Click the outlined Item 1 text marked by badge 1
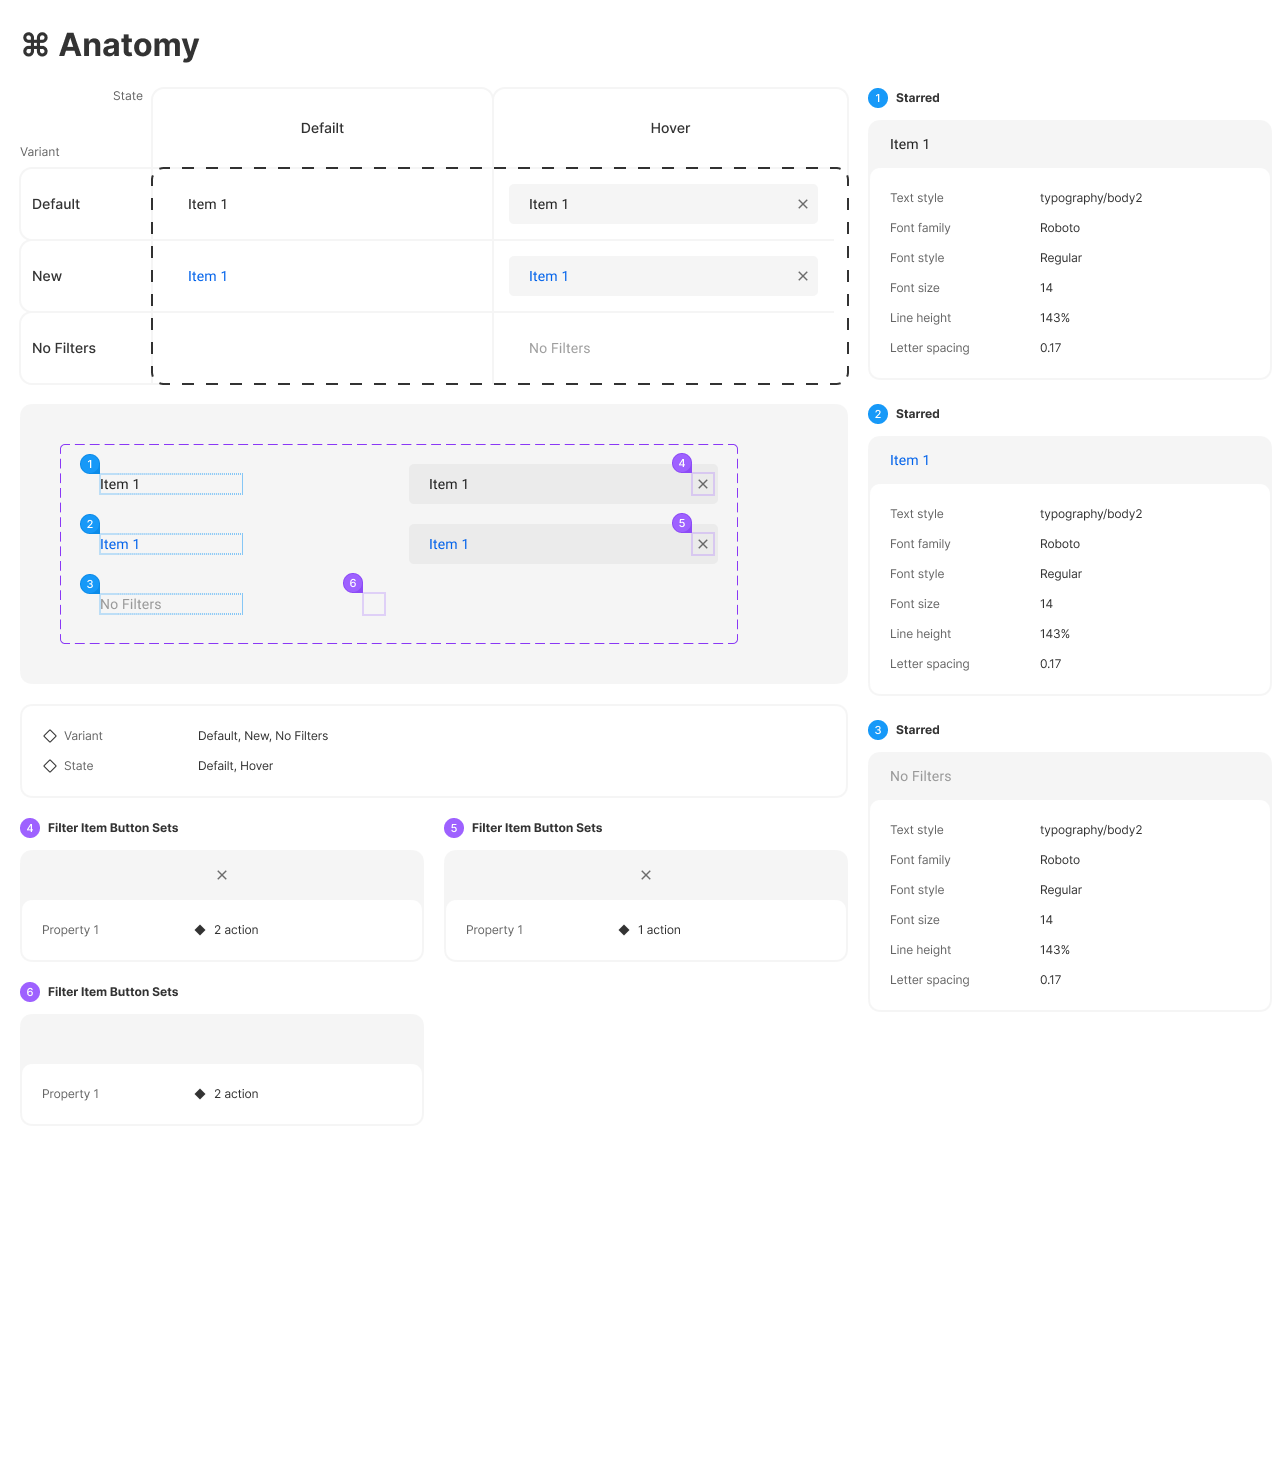The width and height of the screenshot is (1285, 1478). 171,484
